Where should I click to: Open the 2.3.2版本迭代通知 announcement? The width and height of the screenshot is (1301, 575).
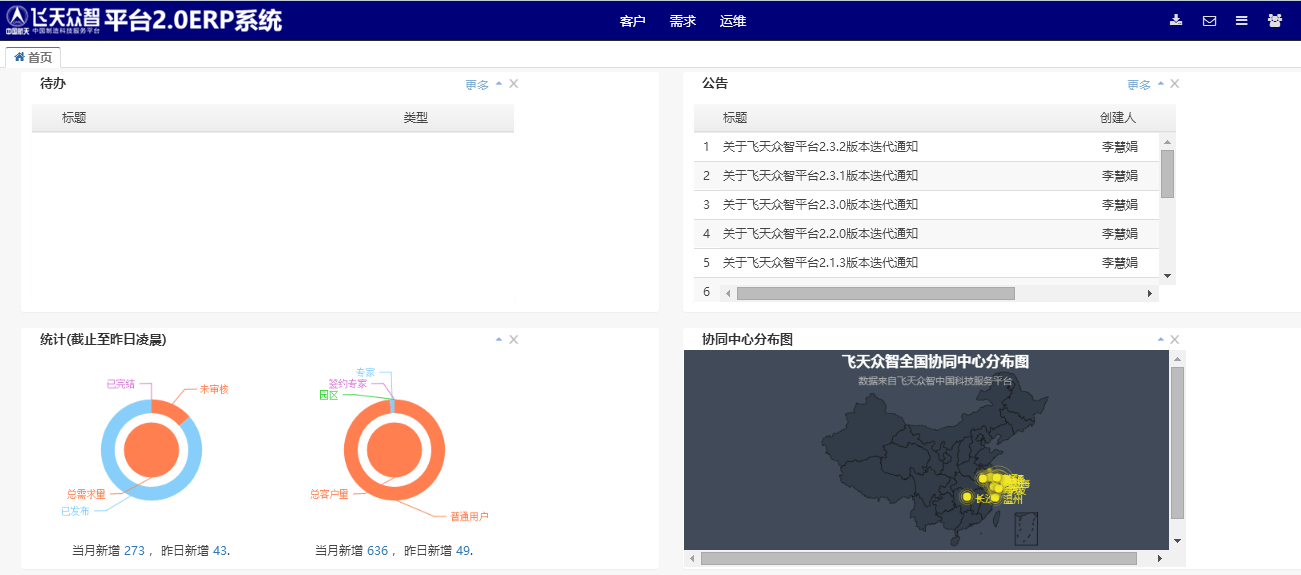pyautogui.click(x=820, y=147)
